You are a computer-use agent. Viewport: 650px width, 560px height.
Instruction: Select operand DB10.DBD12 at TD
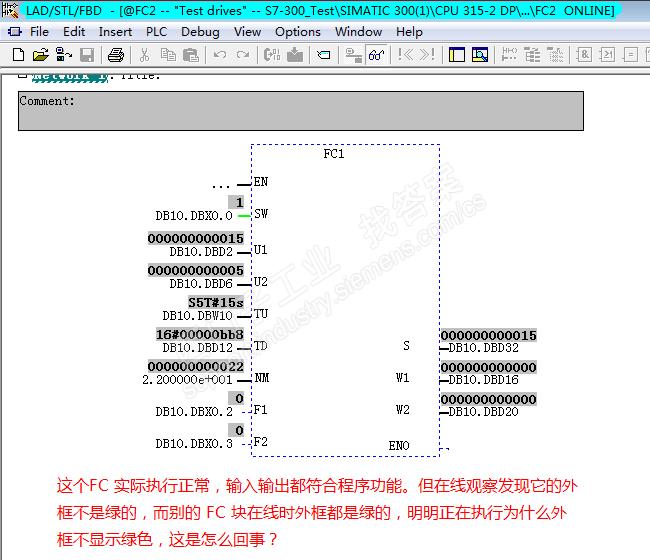coord(197,348)
